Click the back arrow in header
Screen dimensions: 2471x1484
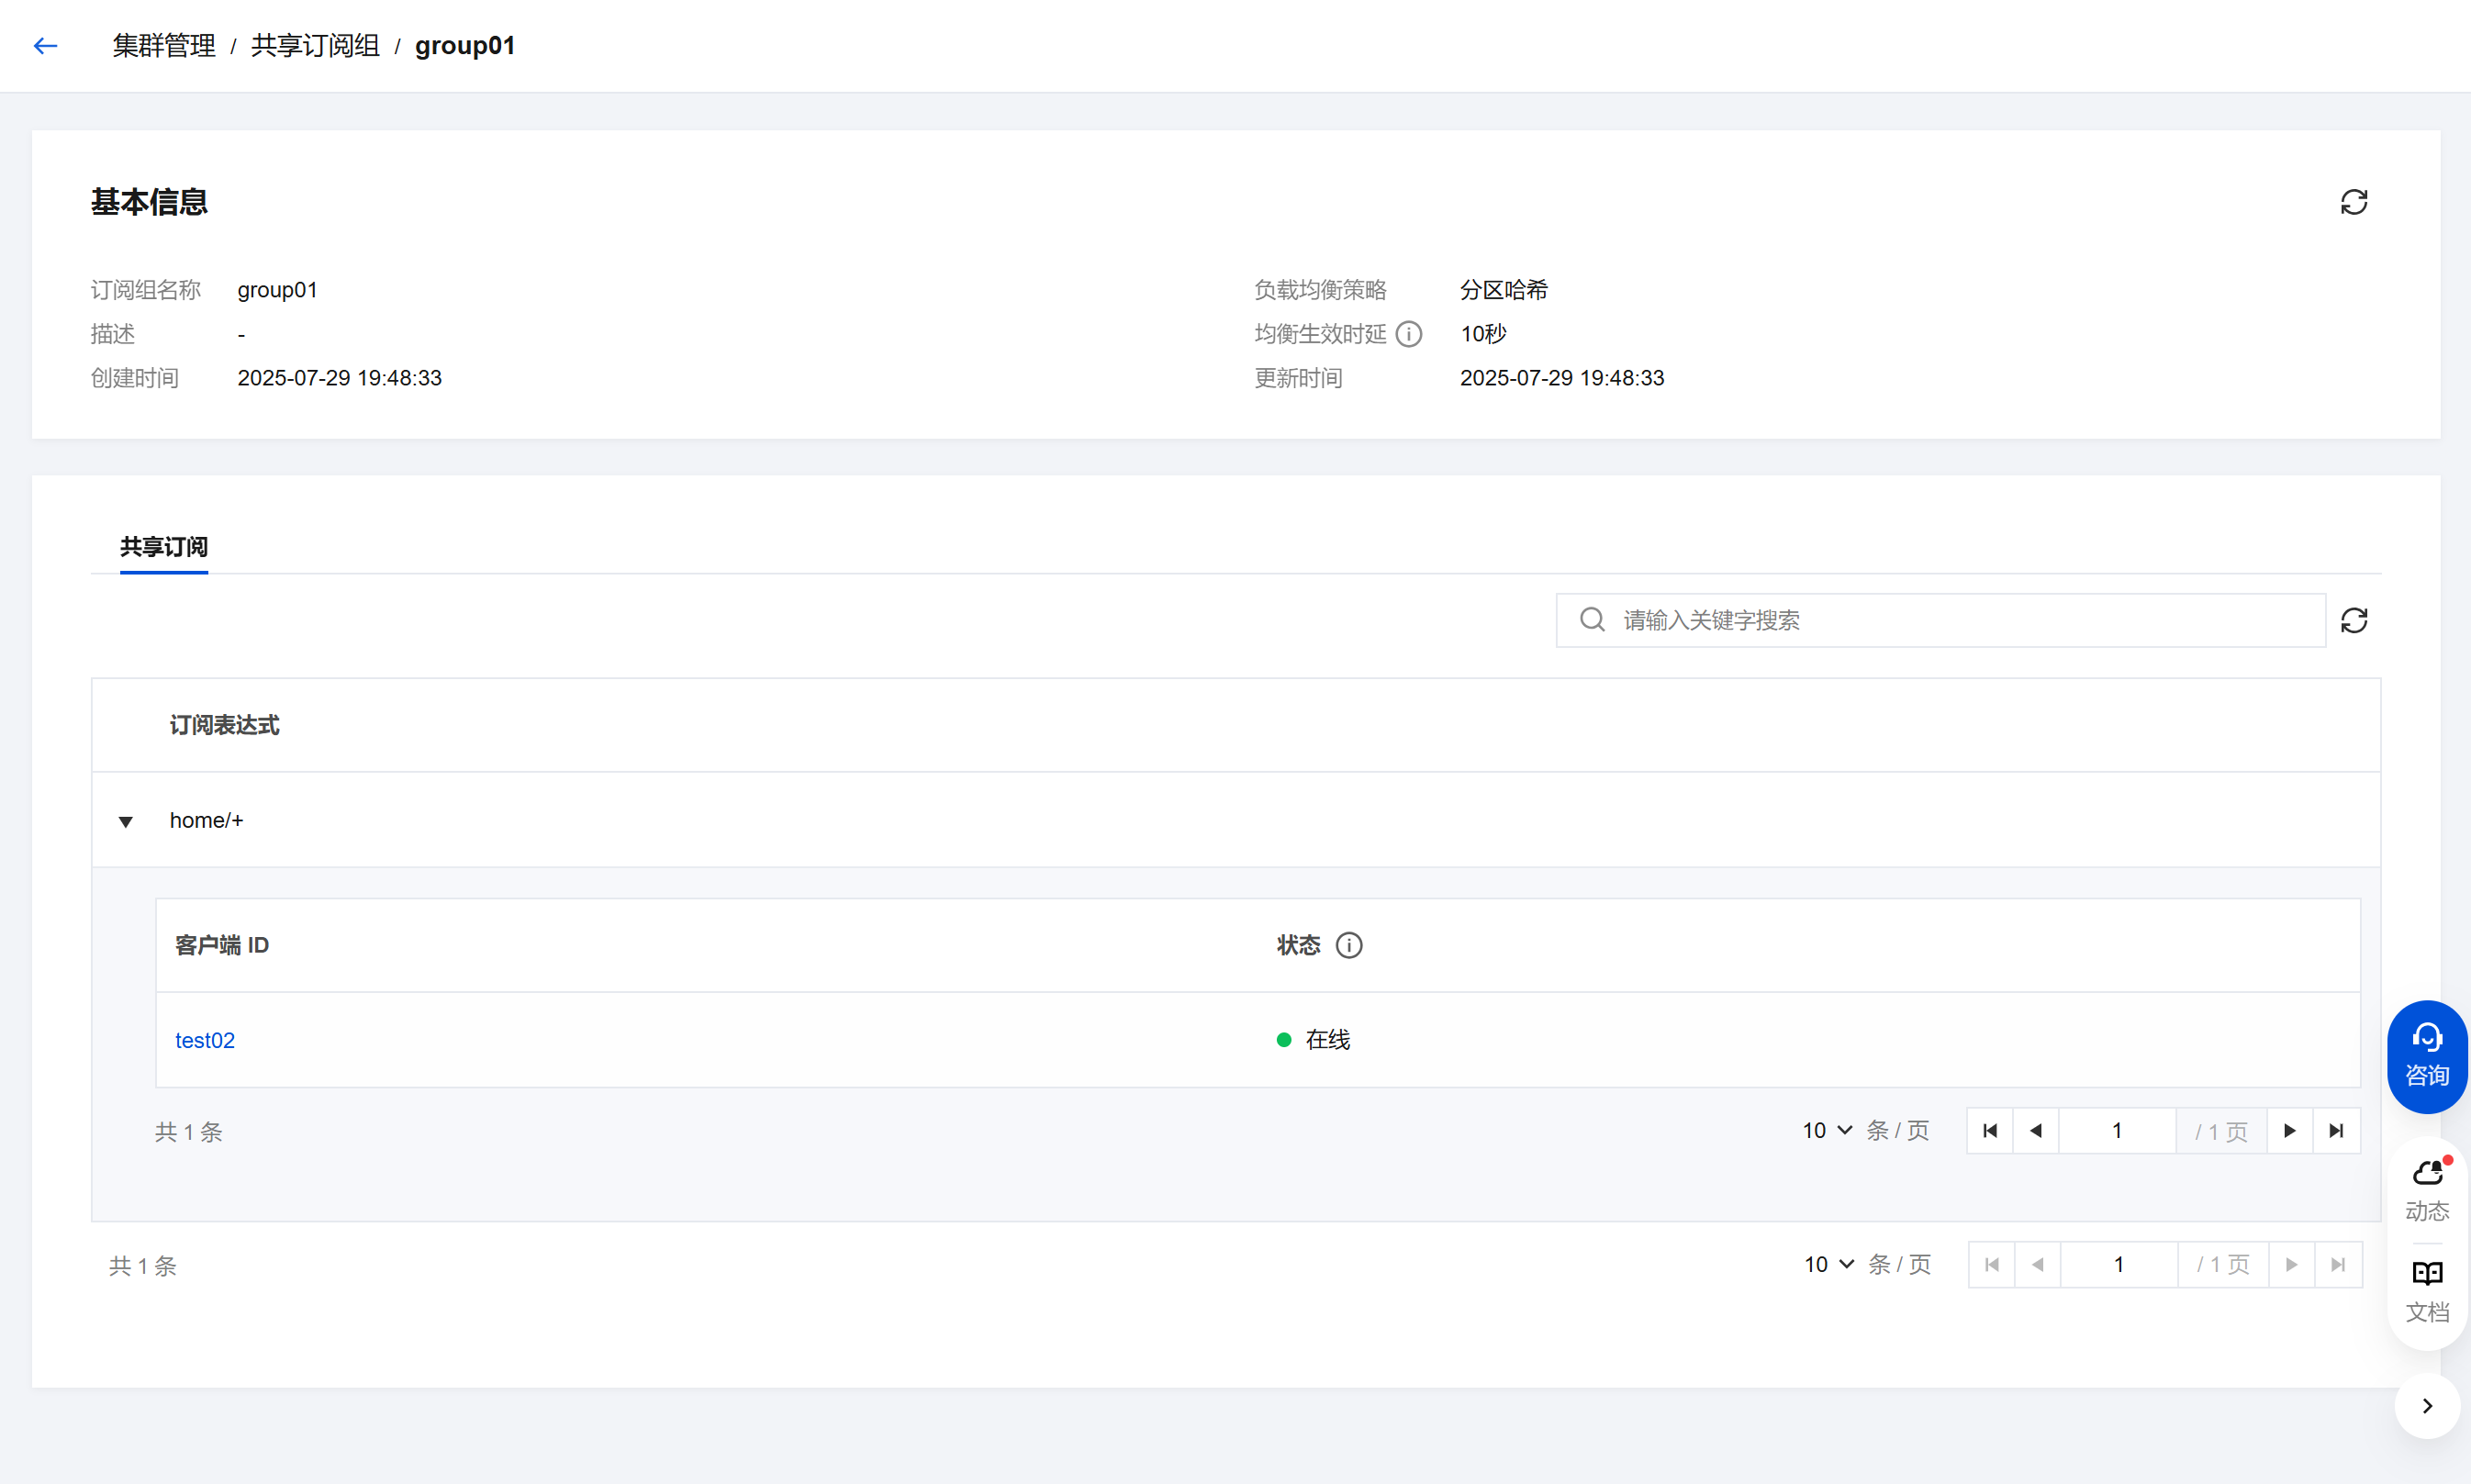[x=46, y=46]
